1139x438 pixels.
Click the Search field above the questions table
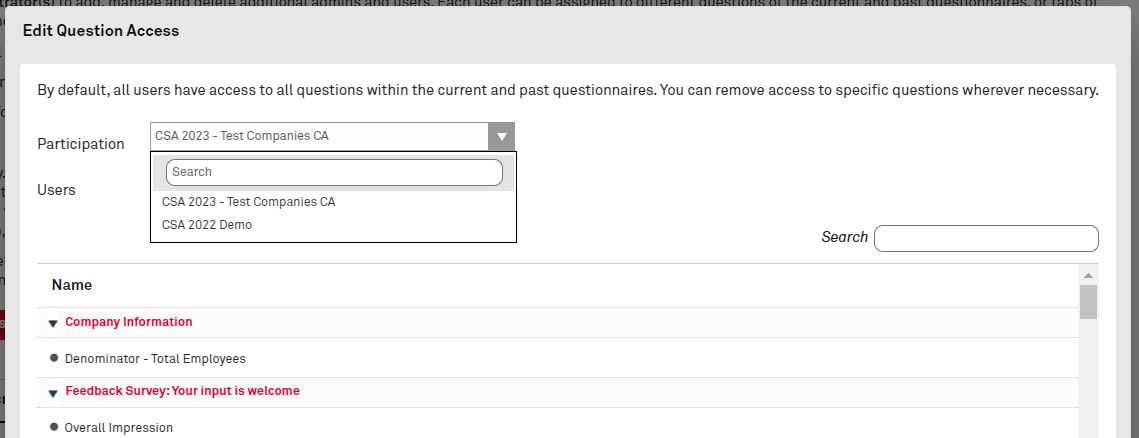click(x=985, y=238)
